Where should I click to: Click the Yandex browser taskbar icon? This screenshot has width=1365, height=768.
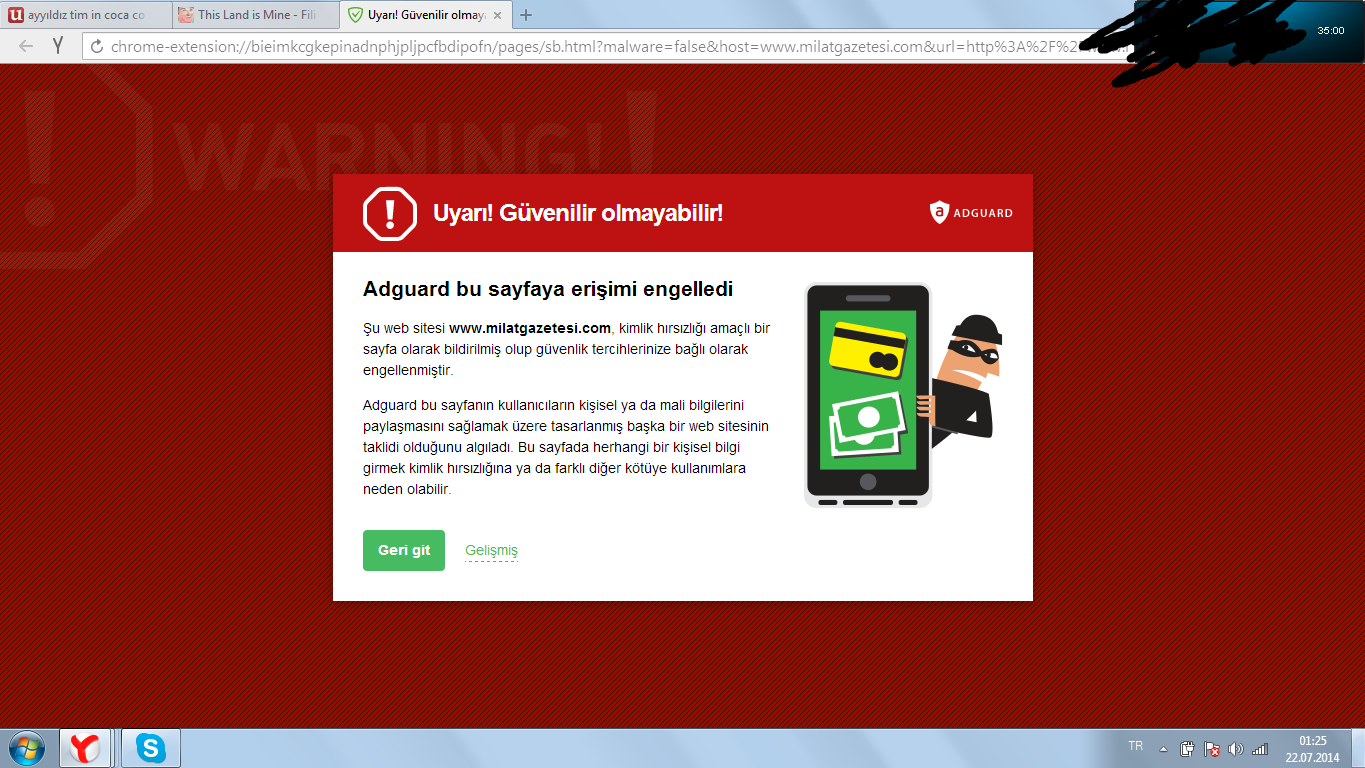86,748
